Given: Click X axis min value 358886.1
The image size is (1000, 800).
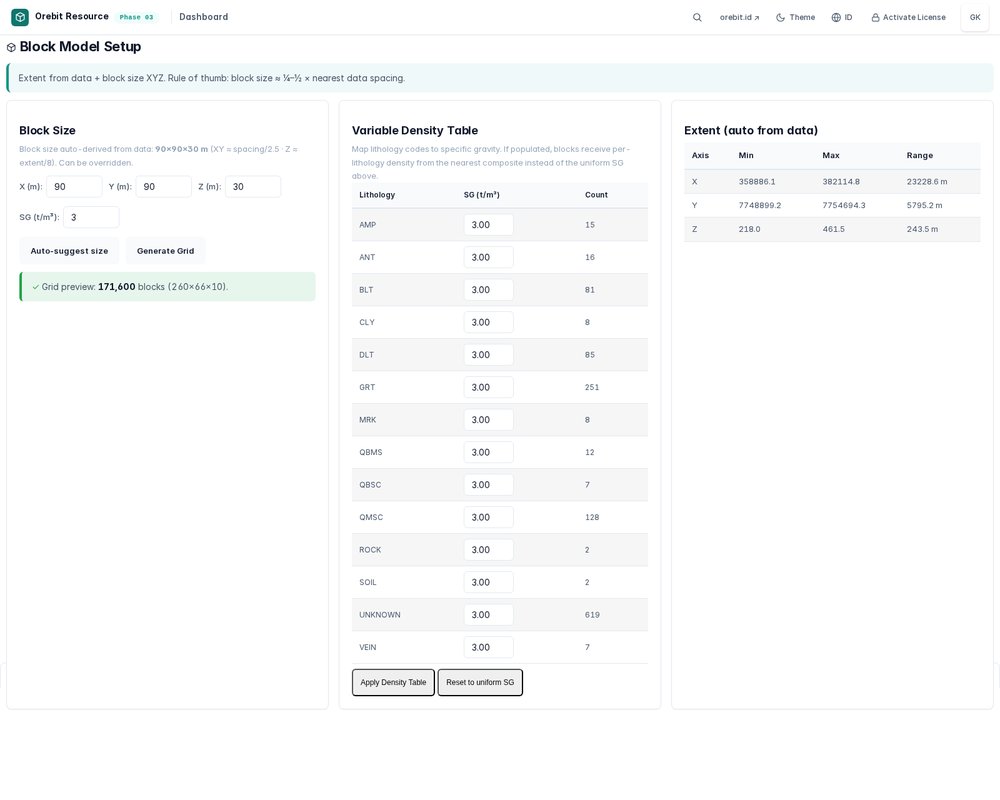Looking at the screenshot, I should pos(757,182).
